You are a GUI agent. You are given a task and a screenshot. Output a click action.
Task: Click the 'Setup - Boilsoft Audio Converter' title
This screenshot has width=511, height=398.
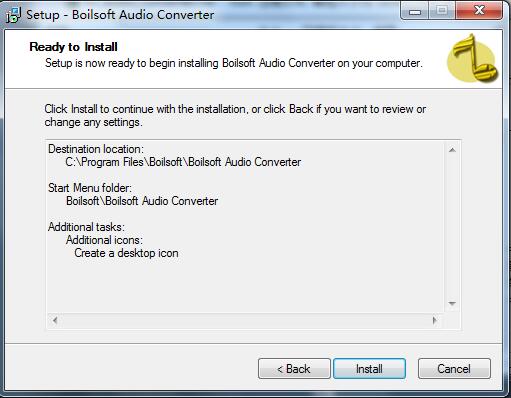(x=120, y=15)
